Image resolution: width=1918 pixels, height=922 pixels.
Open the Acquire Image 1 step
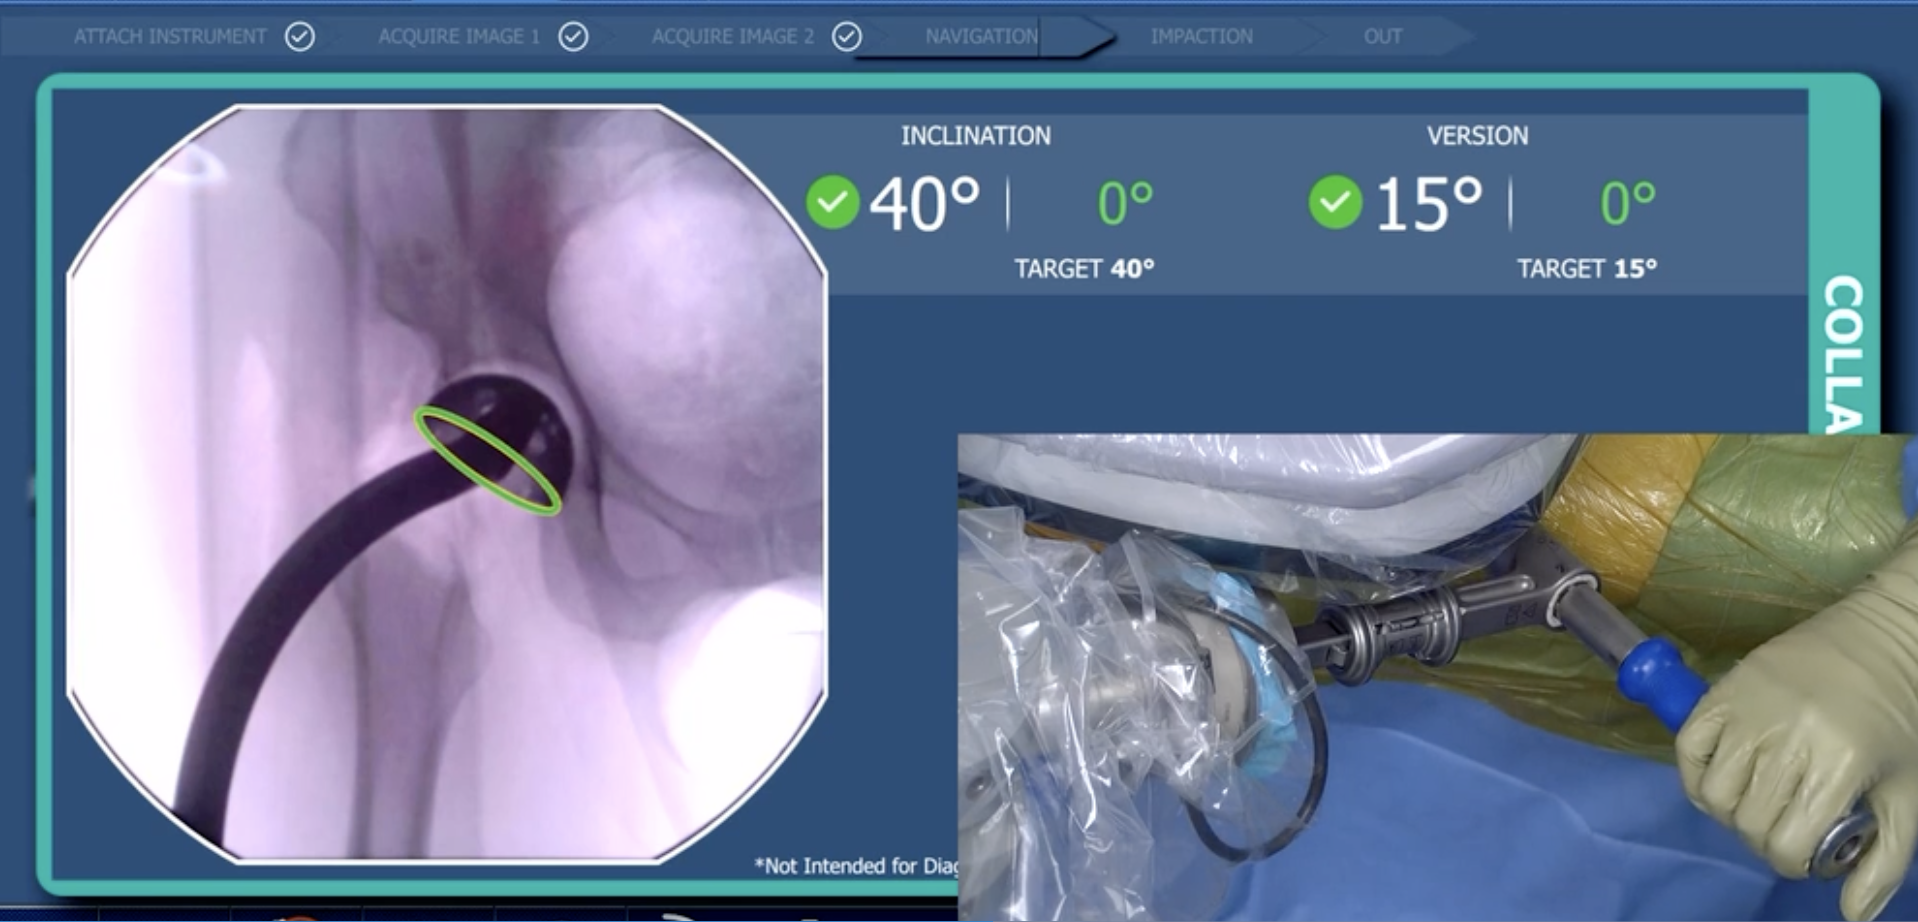(x=458, y=37)
